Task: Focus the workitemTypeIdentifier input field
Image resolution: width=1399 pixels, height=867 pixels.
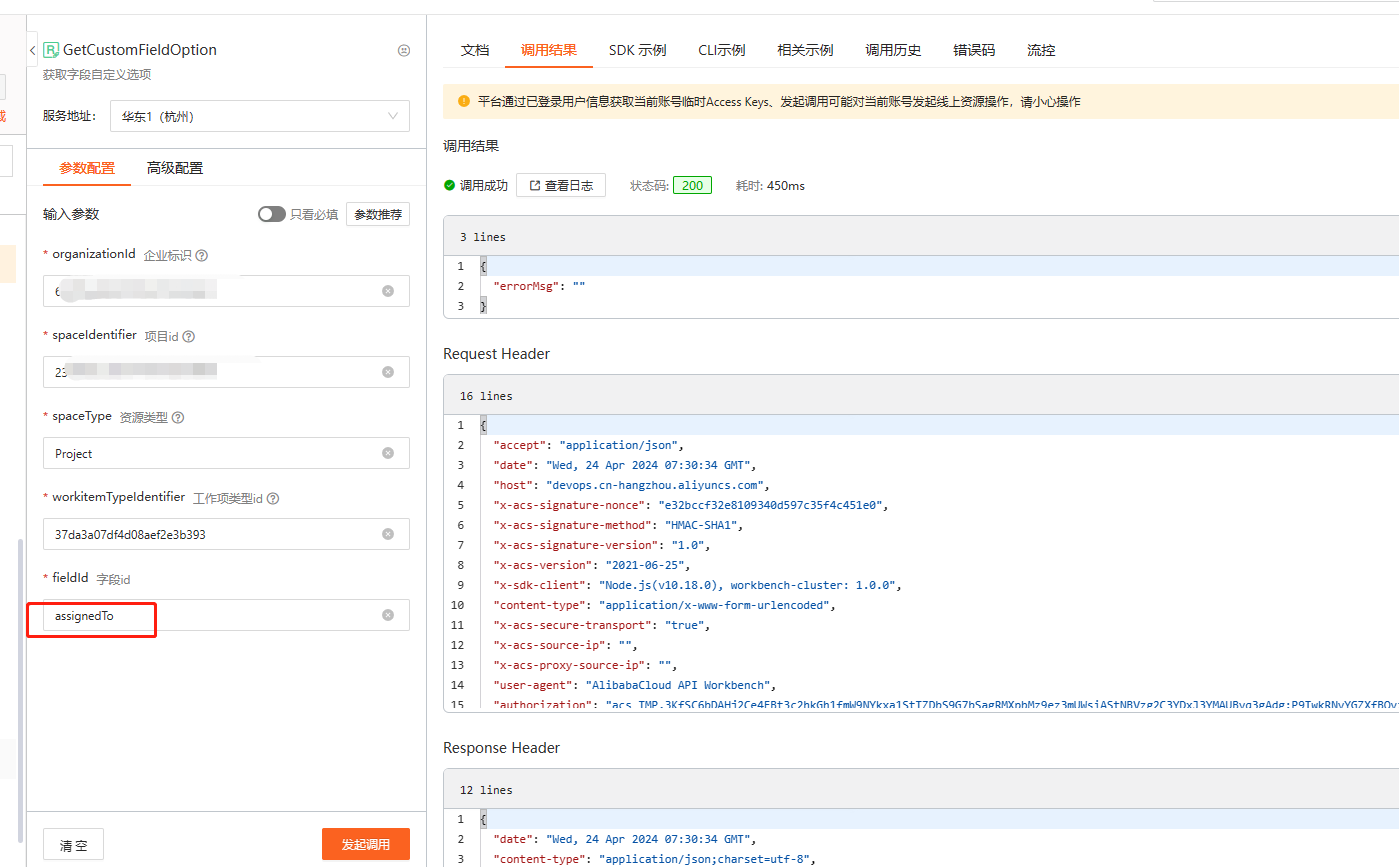Action: point(226,534)
